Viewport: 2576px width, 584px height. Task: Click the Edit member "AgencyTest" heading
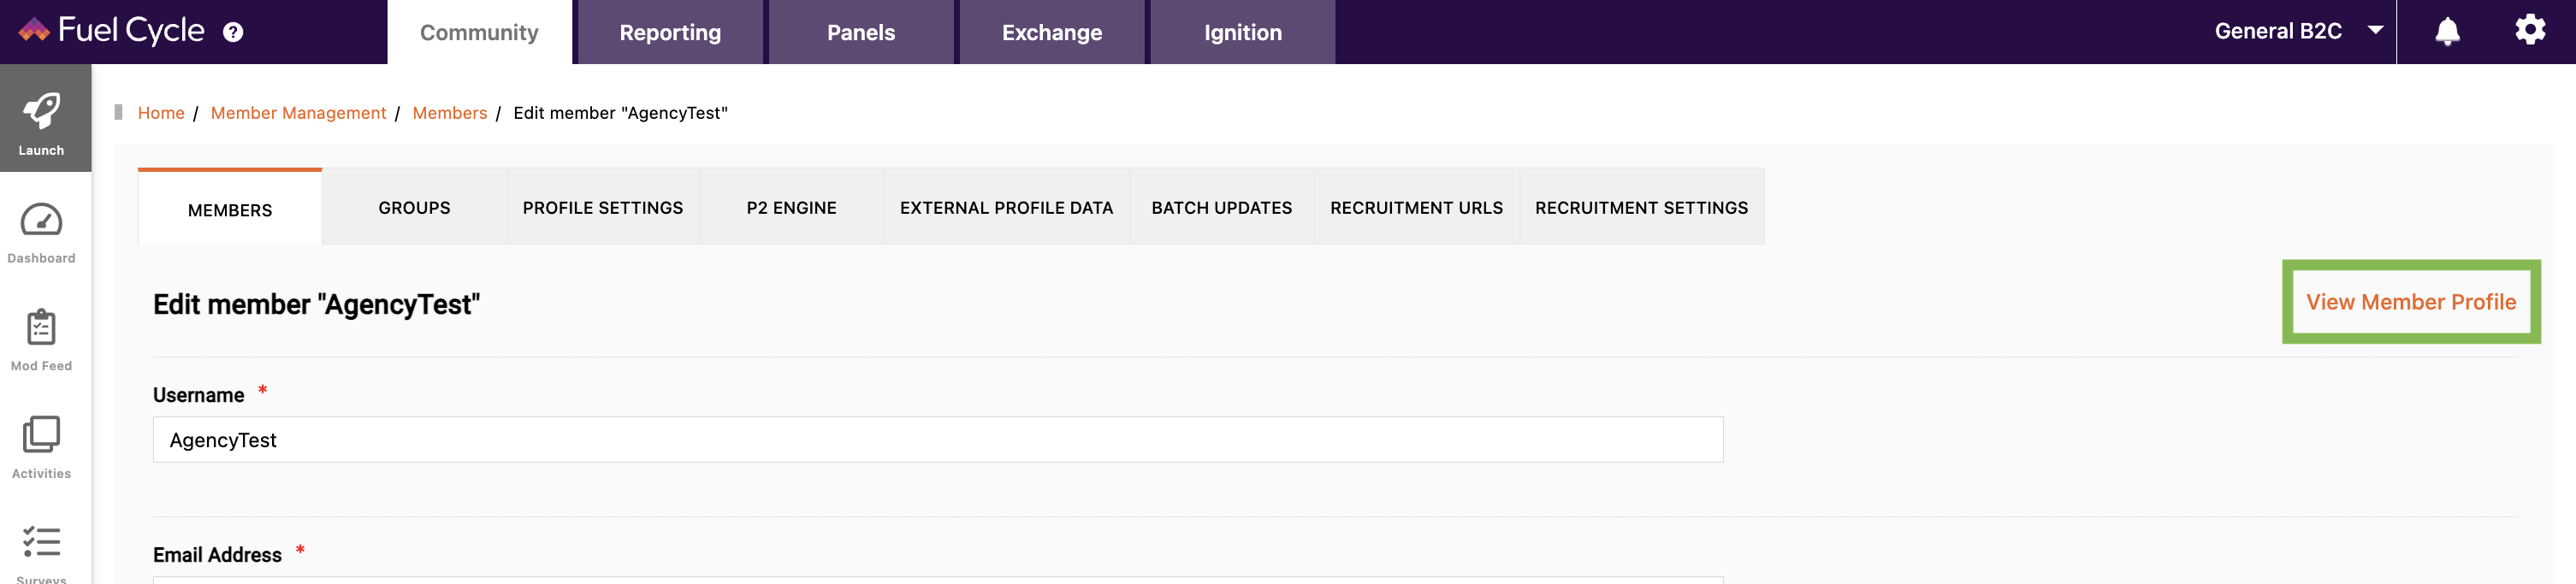(316, 304)
